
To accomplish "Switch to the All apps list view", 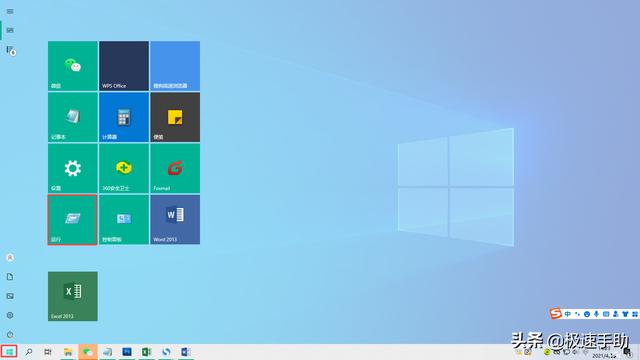I will (10, 50).
